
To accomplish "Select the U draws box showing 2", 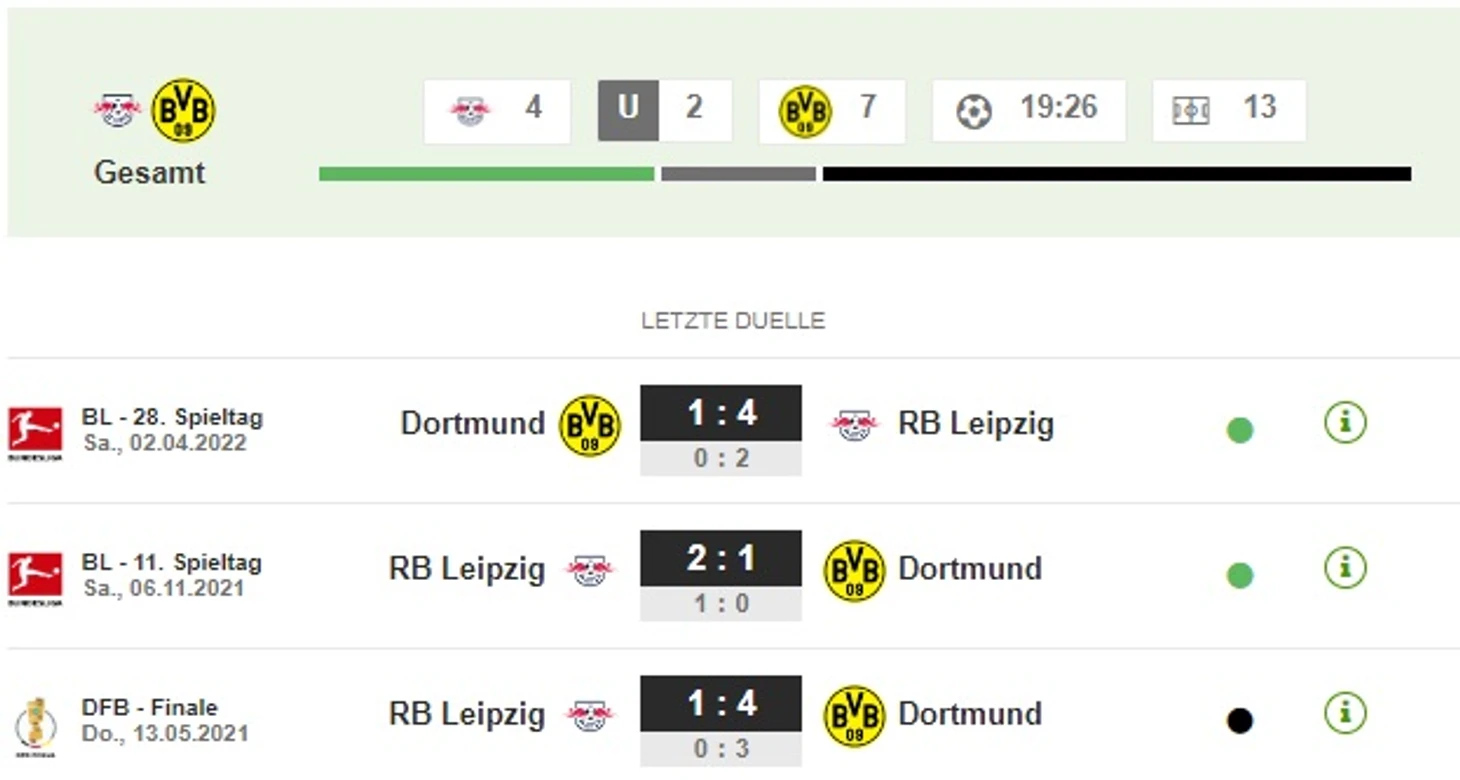I will (x=665, y=110).
